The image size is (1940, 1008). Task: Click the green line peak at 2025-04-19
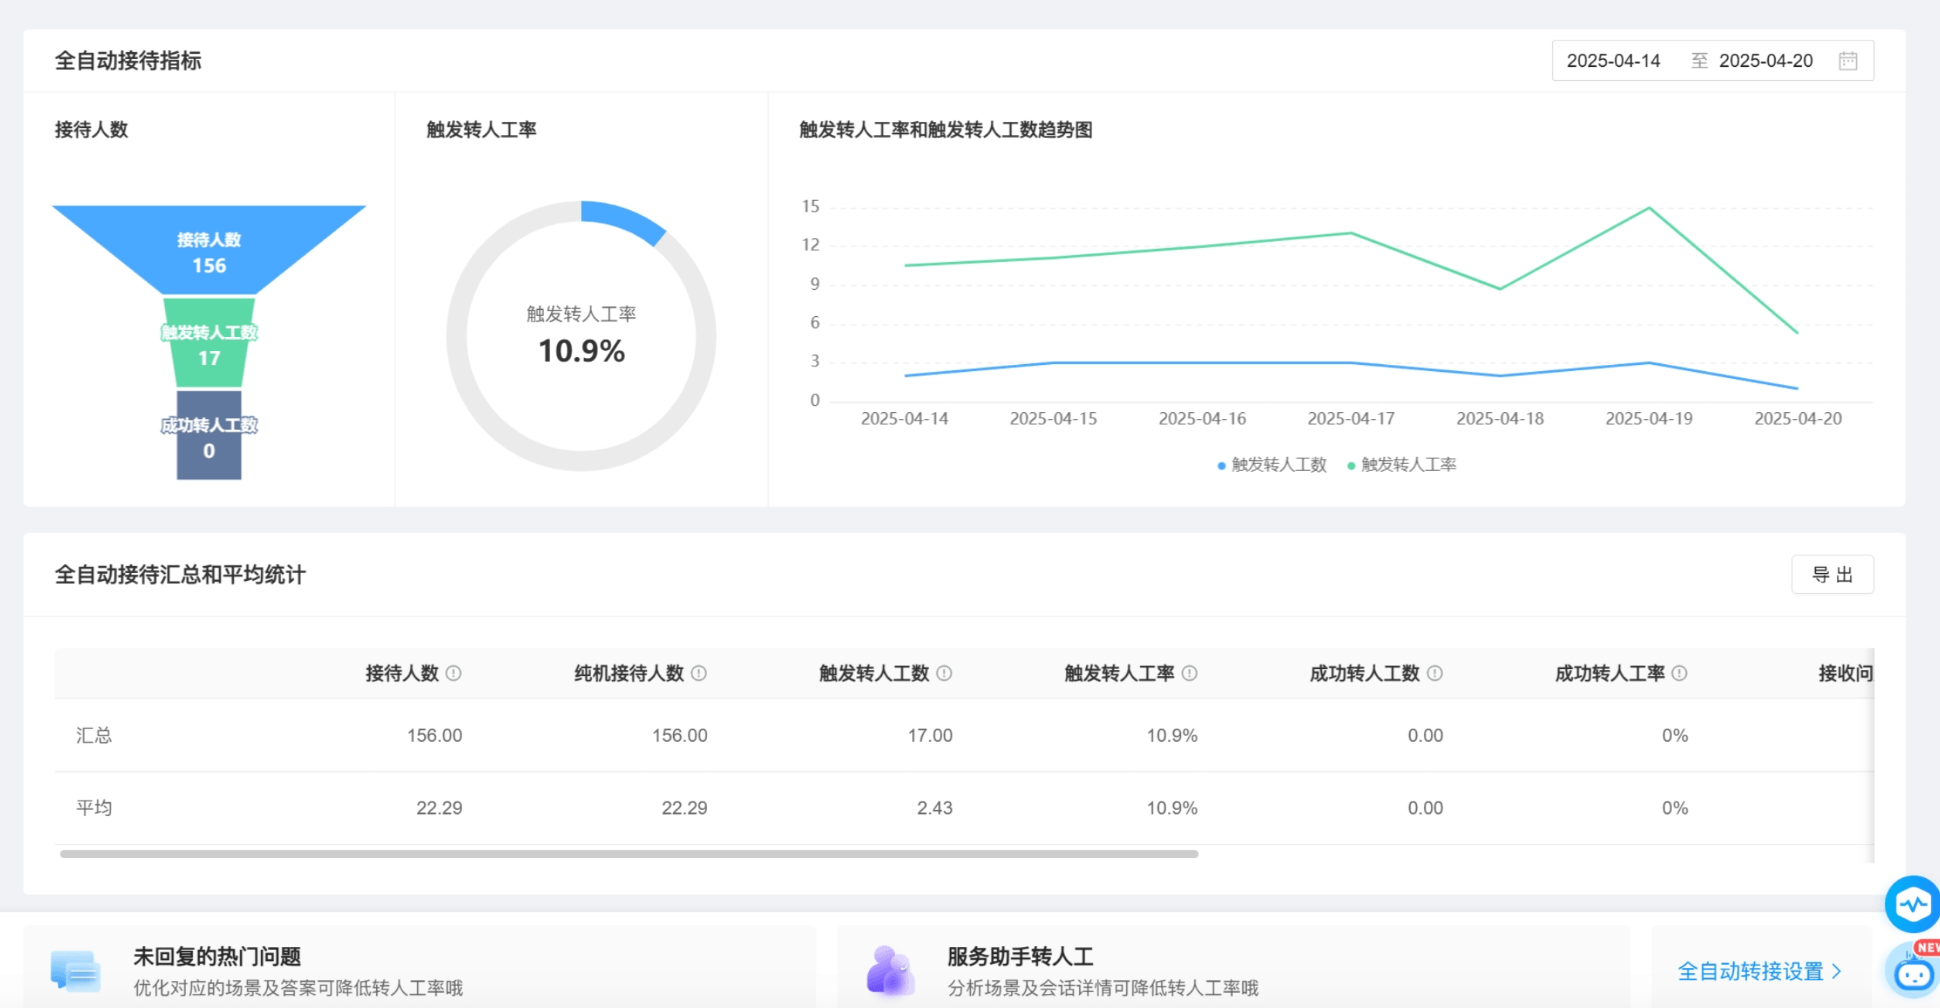click(x=1649, y=208)
